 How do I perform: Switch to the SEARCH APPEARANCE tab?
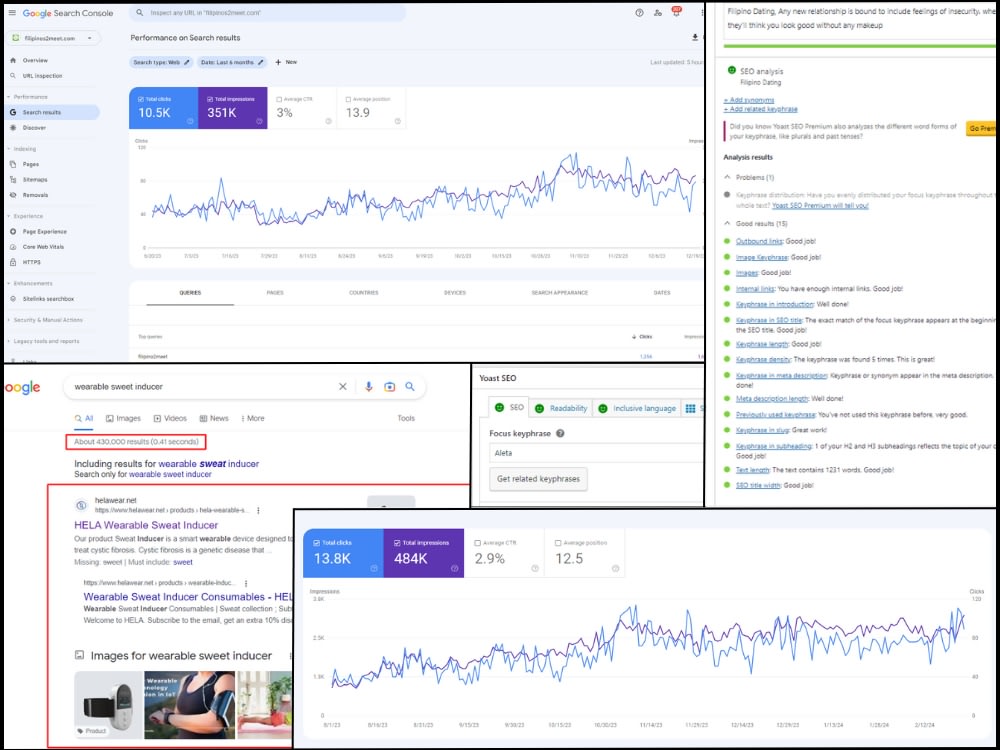560,293
